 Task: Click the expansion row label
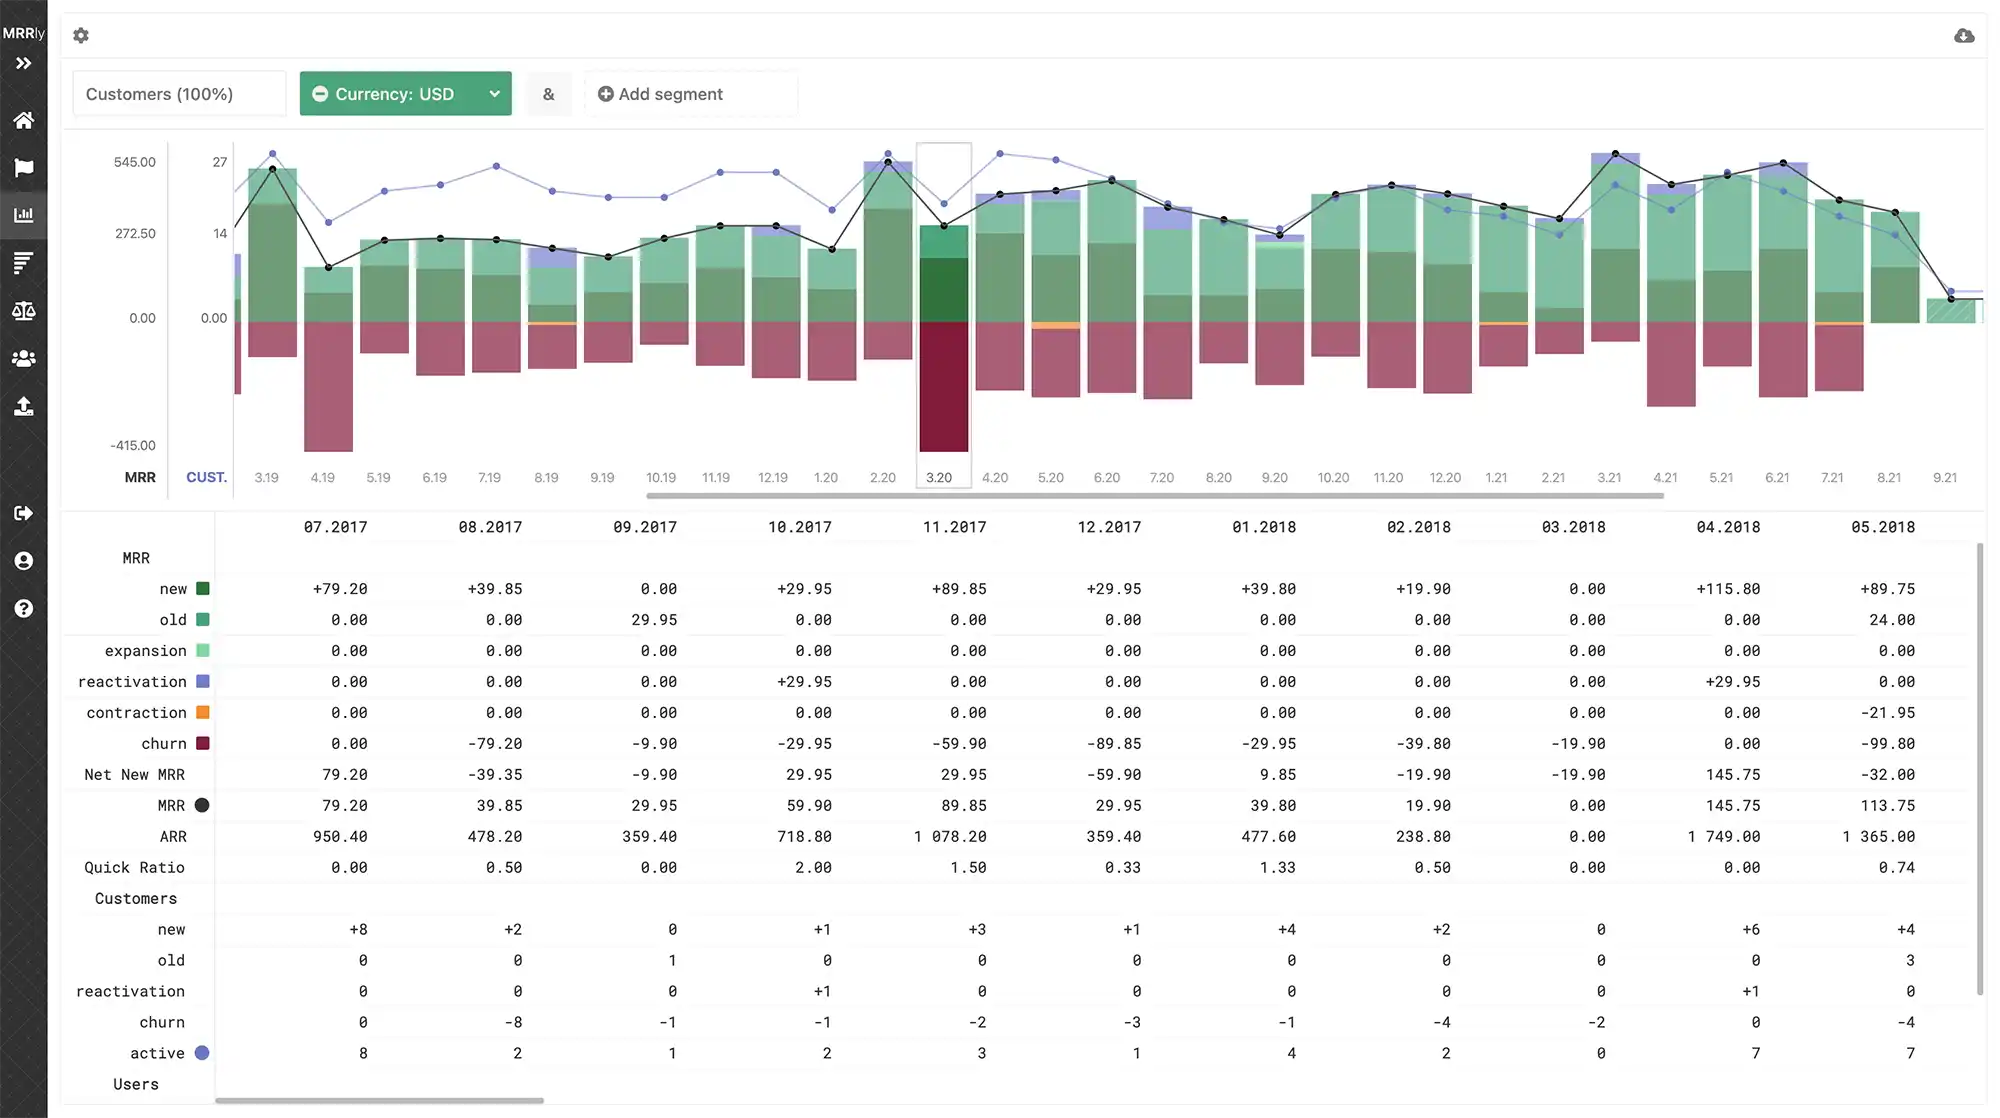pyautogui.click(x=145, y=651)
